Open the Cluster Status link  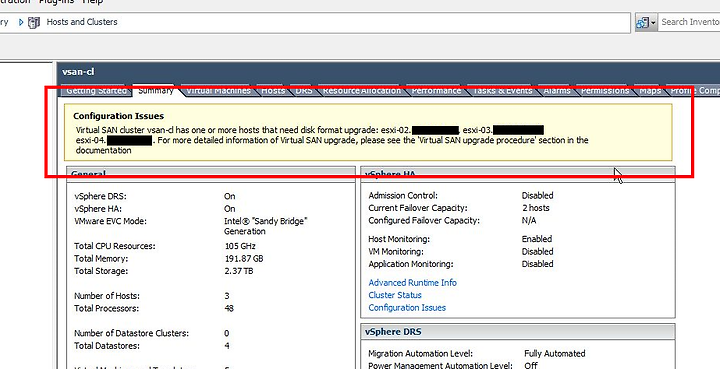pos(395,295)
